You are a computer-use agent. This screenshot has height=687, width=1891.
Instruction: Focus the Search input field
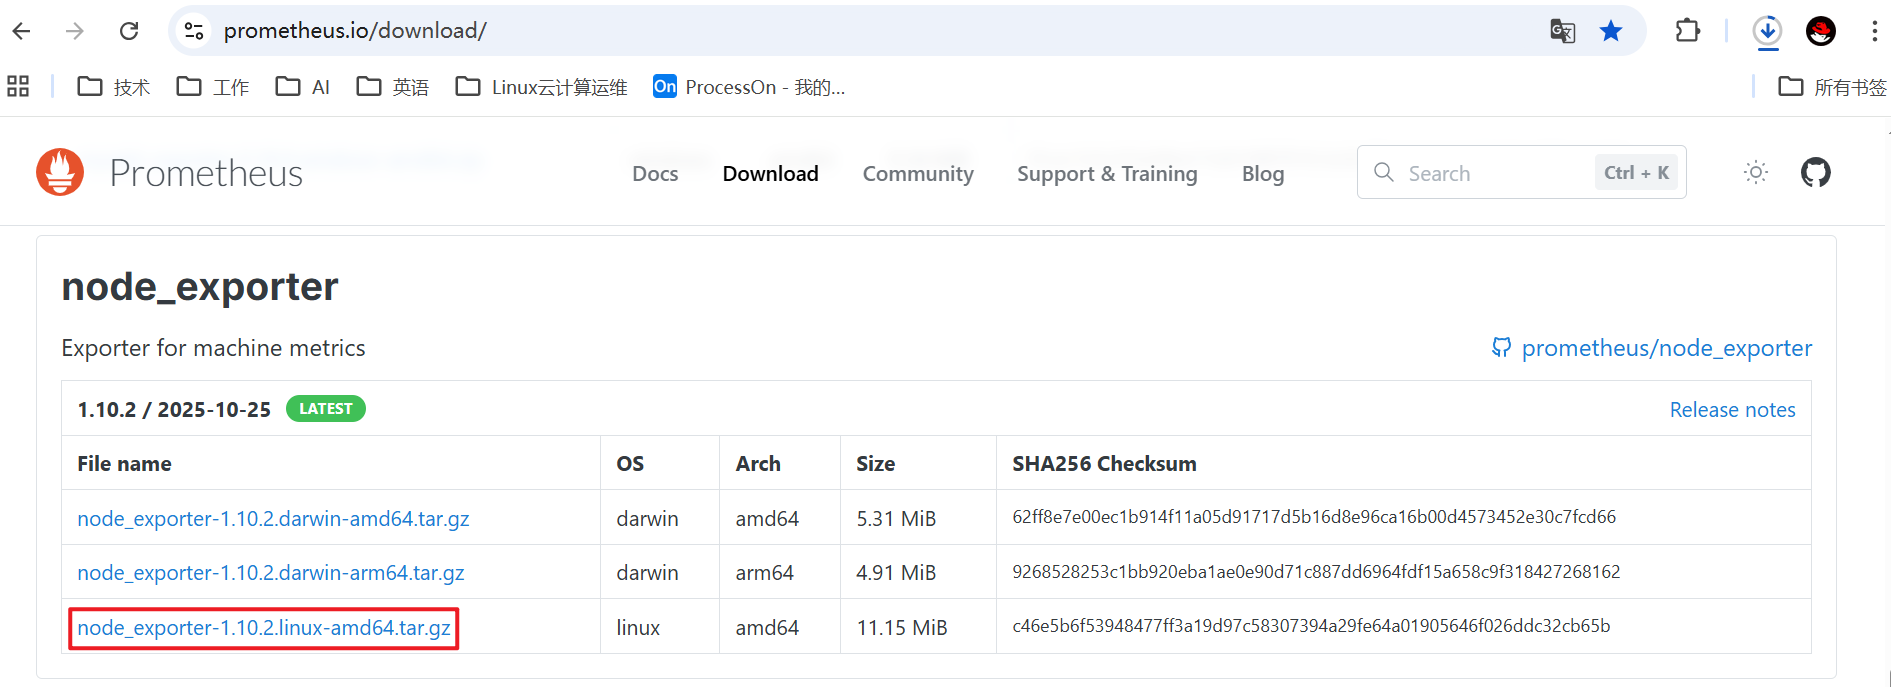tap(1522, 172)
